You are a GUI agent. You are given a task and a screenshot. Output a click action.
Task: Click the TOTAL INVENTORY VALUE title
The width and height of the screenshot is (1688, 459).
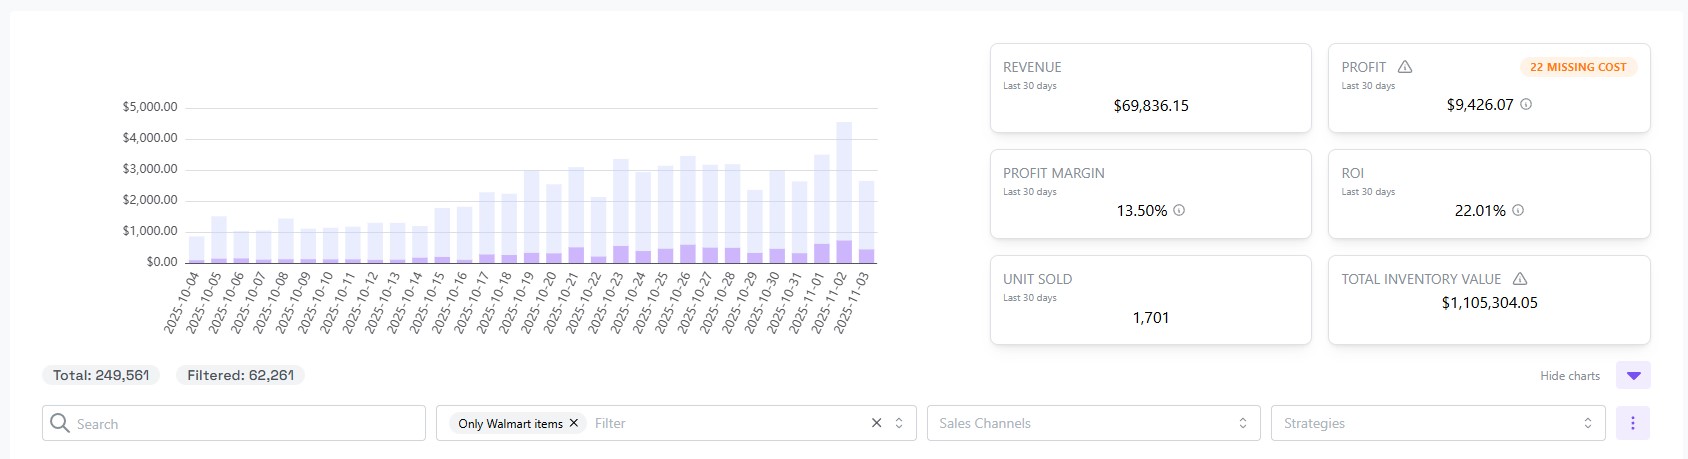pyautogui.click(x=1421, y=279)
